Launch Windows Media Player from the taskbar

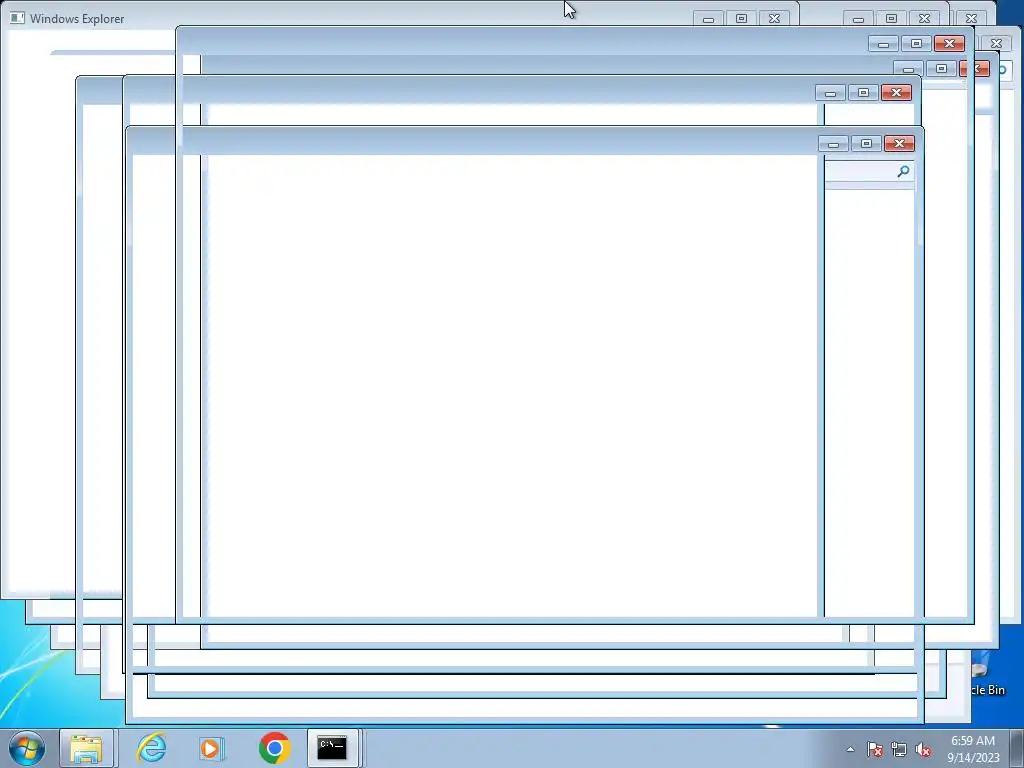tap(211, 748)
